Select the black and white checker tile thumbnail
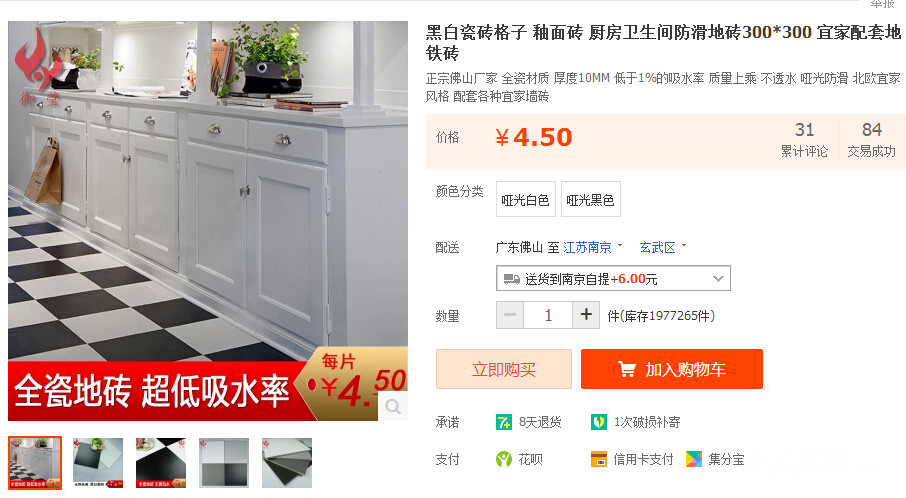The image size is (906, 498). 161,463
